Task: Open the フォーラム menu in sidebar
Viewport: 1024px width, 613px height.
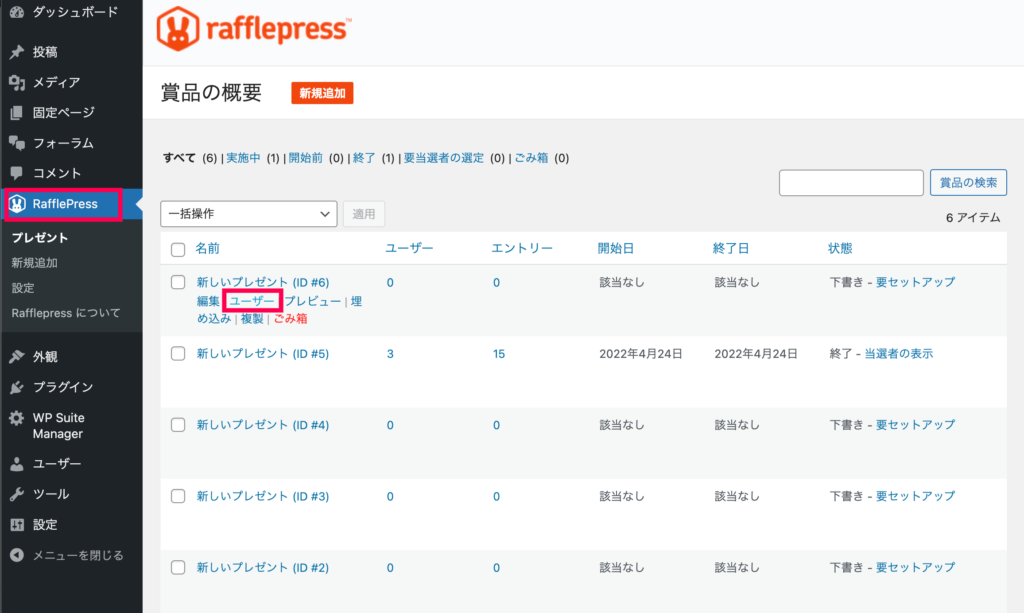Action: point(63,143)
